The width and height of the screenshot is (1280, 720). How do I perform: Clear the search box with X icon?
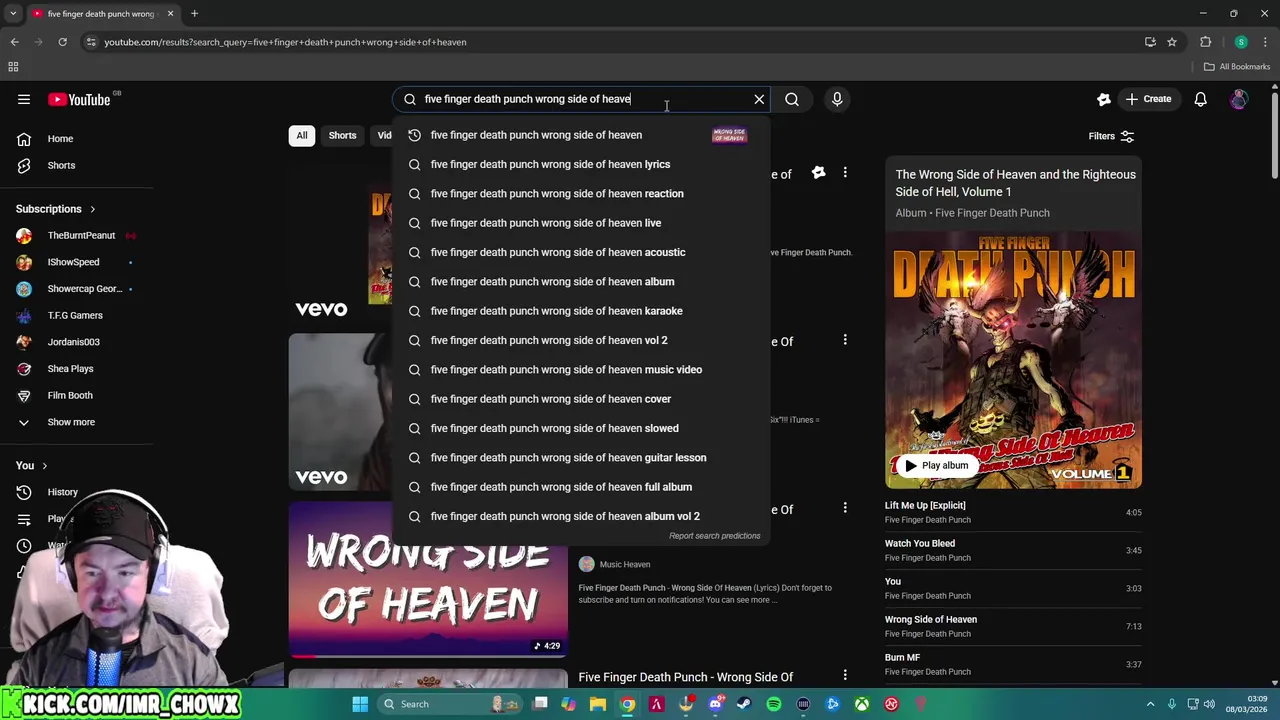pyautogui.click(x=759, y=99)
